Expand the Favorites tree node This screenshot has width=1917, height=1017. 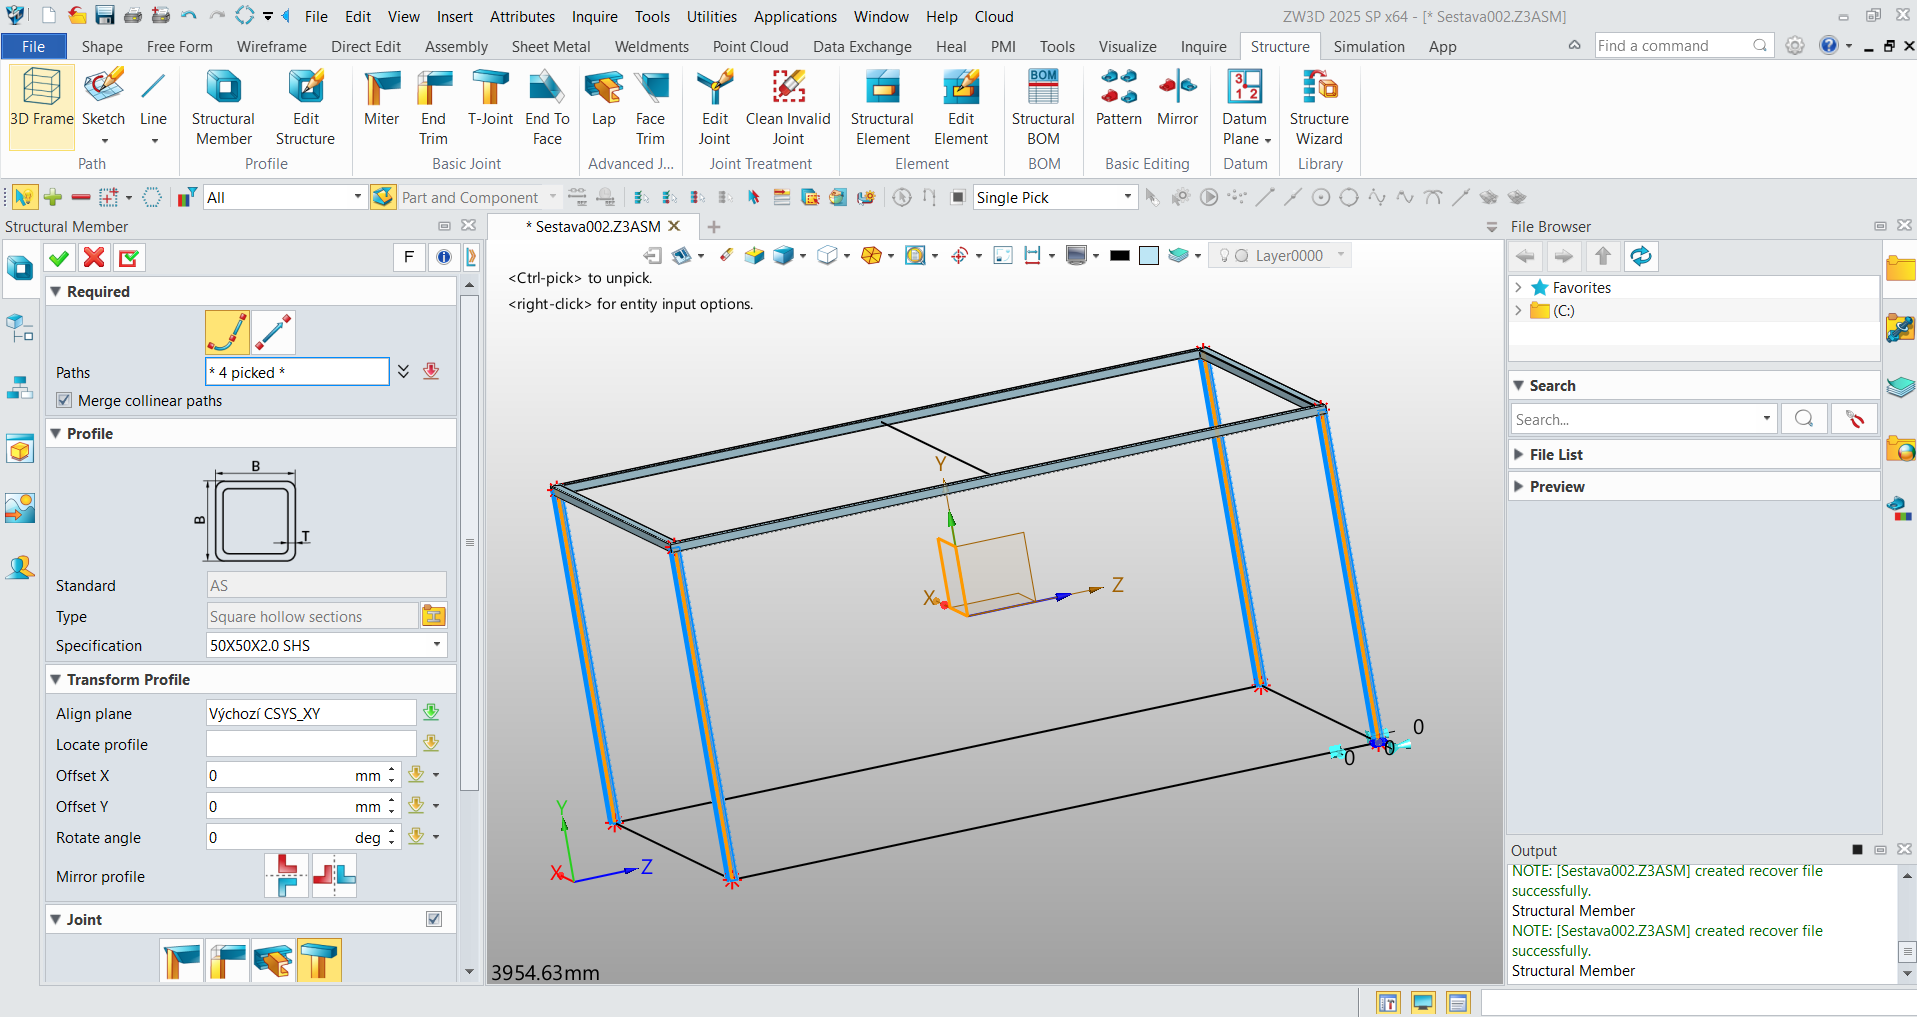point(1518,287)
